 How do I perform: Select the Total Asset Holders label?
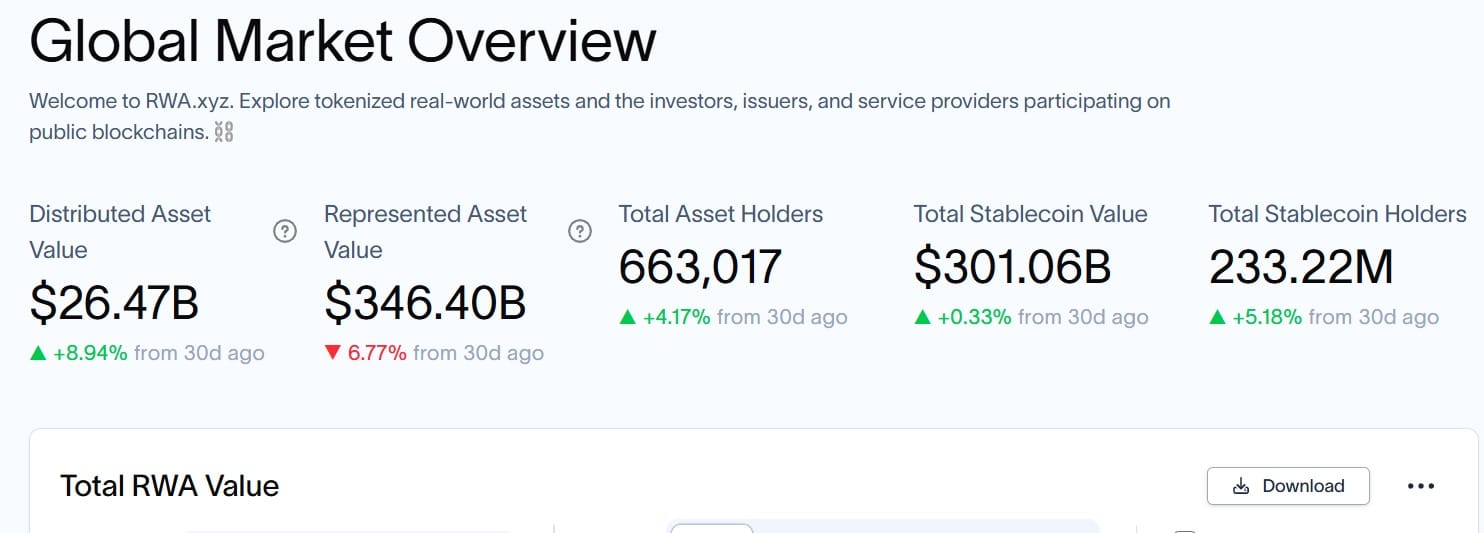(x=721, y=214)
